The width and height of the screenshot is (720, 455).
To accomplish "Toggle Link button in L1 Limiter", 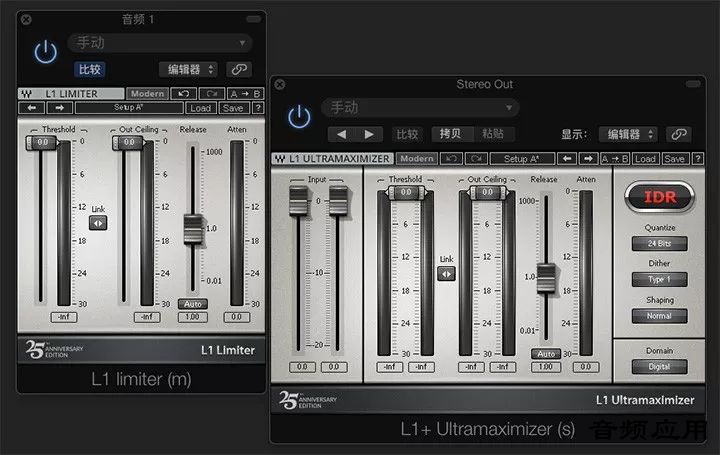I will (98, 223).
